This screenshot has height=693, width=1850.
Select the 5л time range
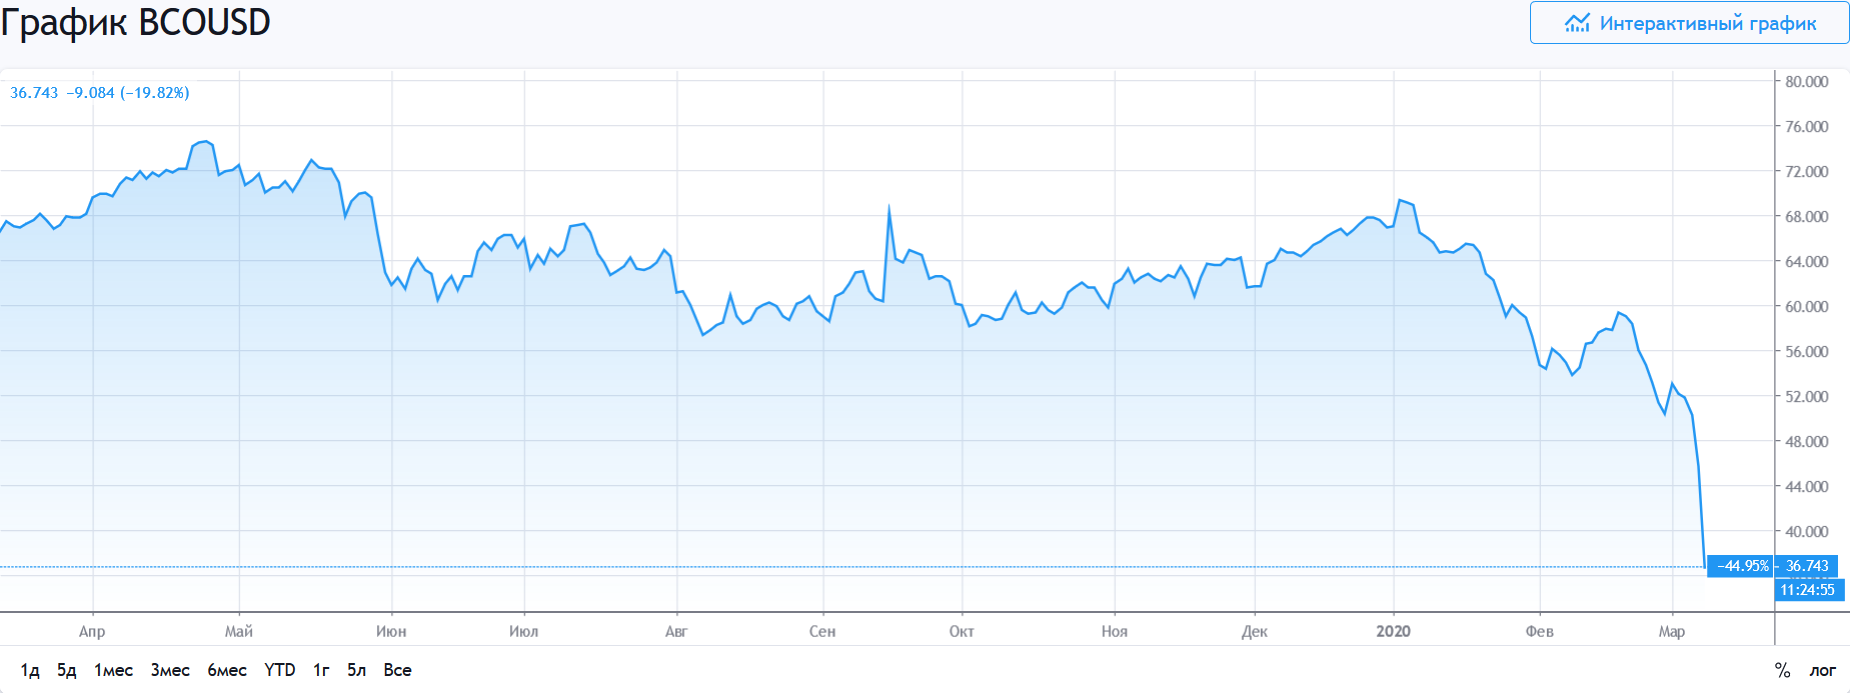coord(357,670)
